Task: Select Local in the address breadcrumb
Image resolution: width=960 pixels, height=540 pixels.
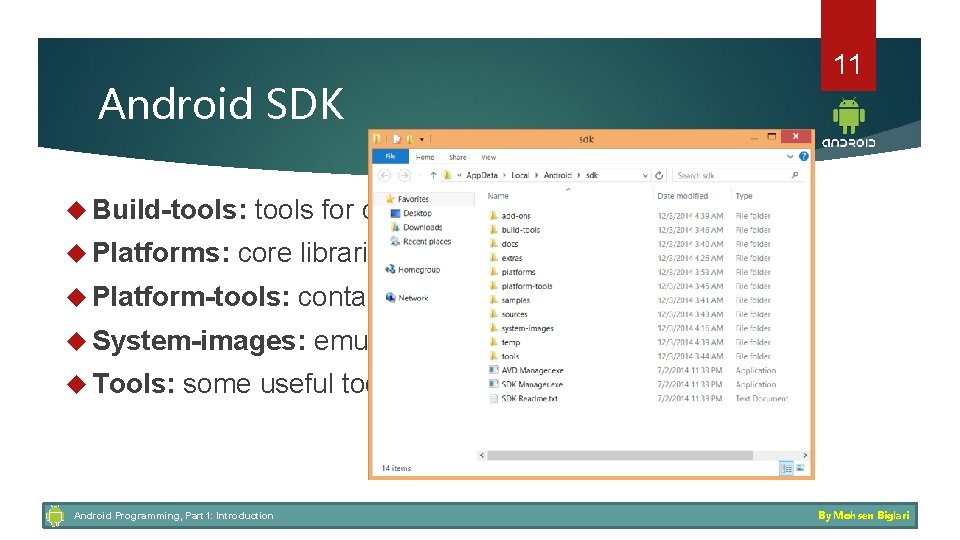Action: coord(520,175)
